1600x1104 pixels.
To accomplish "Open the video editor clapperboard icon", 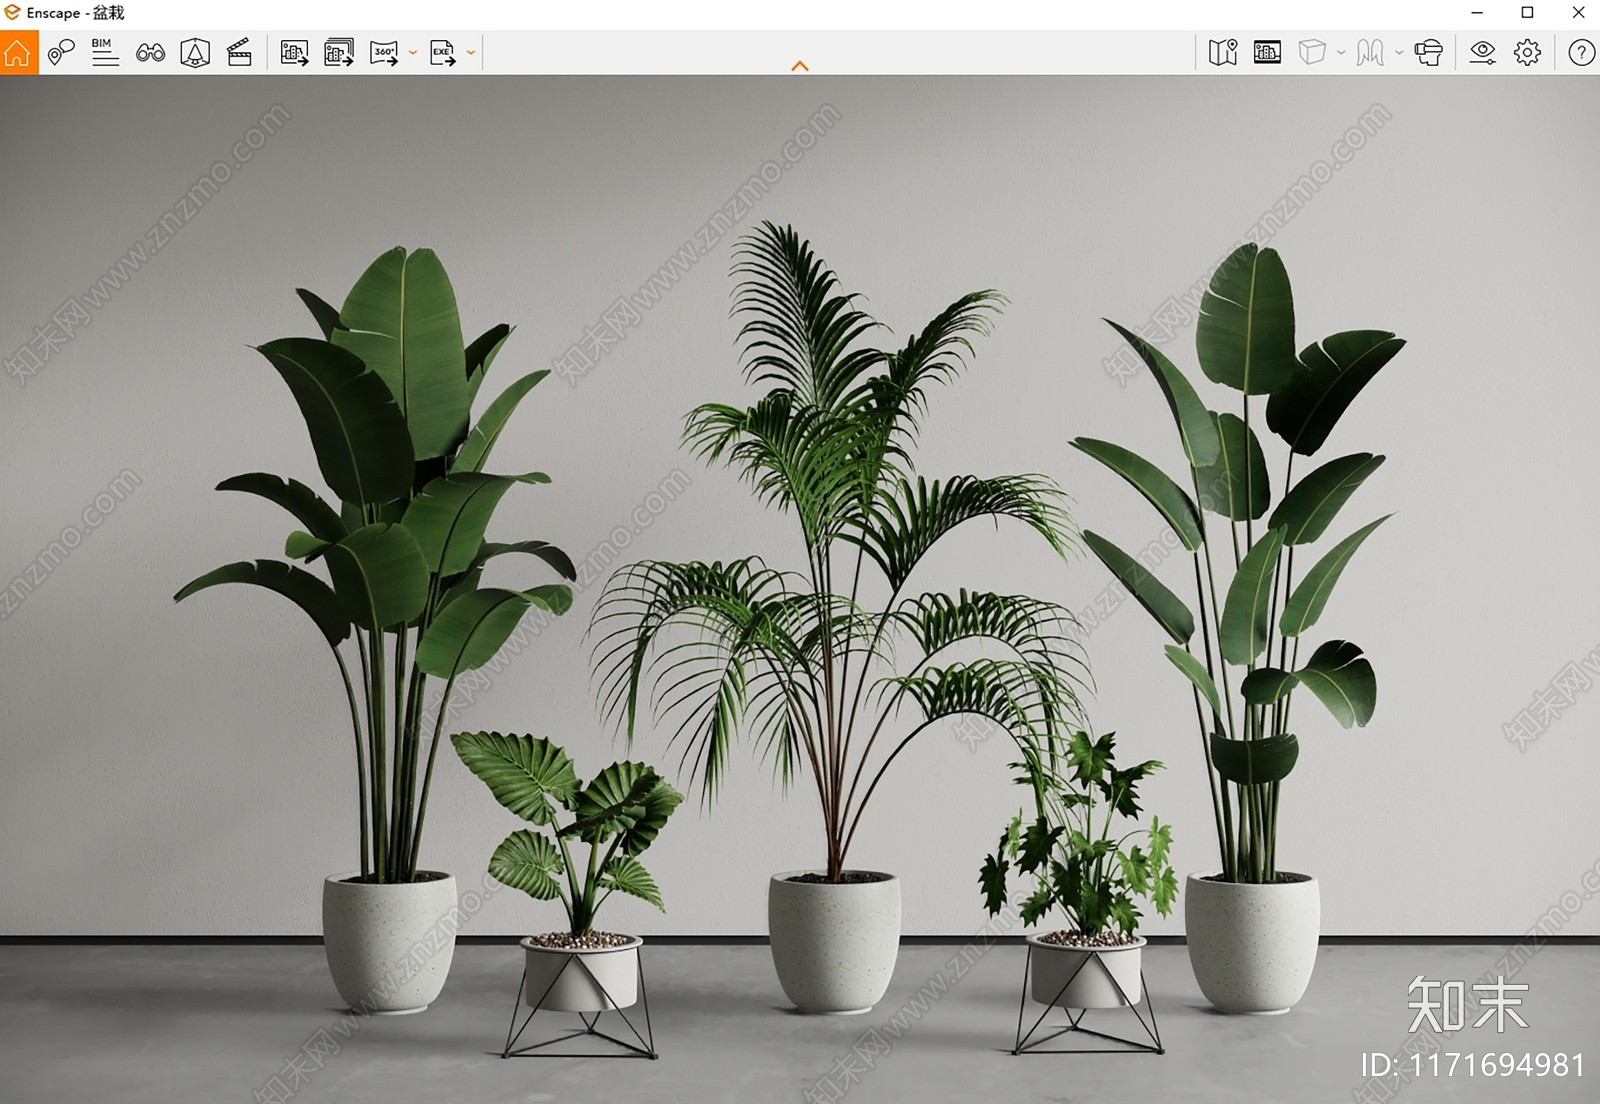I will pyautogui.click(x=240, y=52).
